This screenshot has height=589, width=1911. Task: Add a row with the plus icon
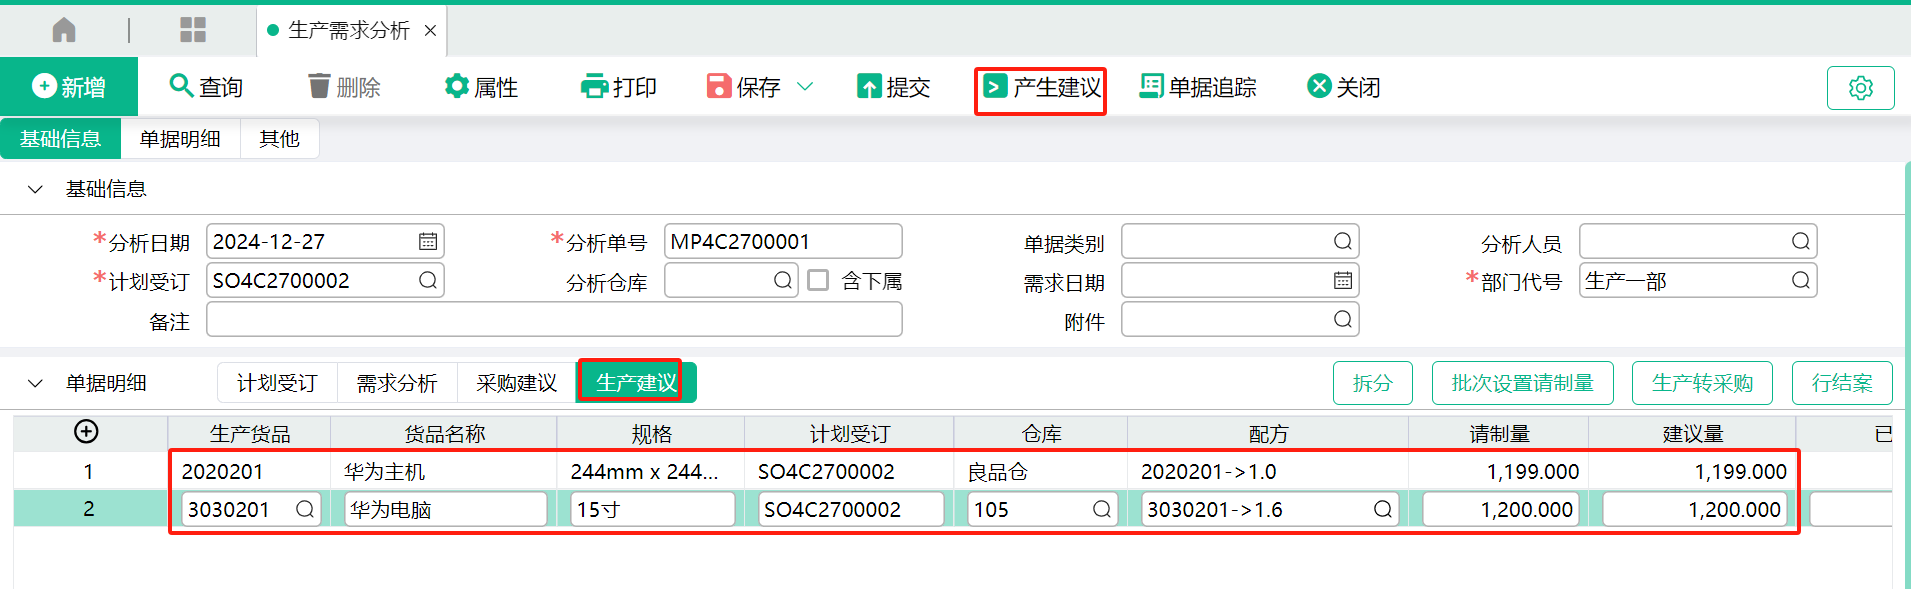coord(87,431)
